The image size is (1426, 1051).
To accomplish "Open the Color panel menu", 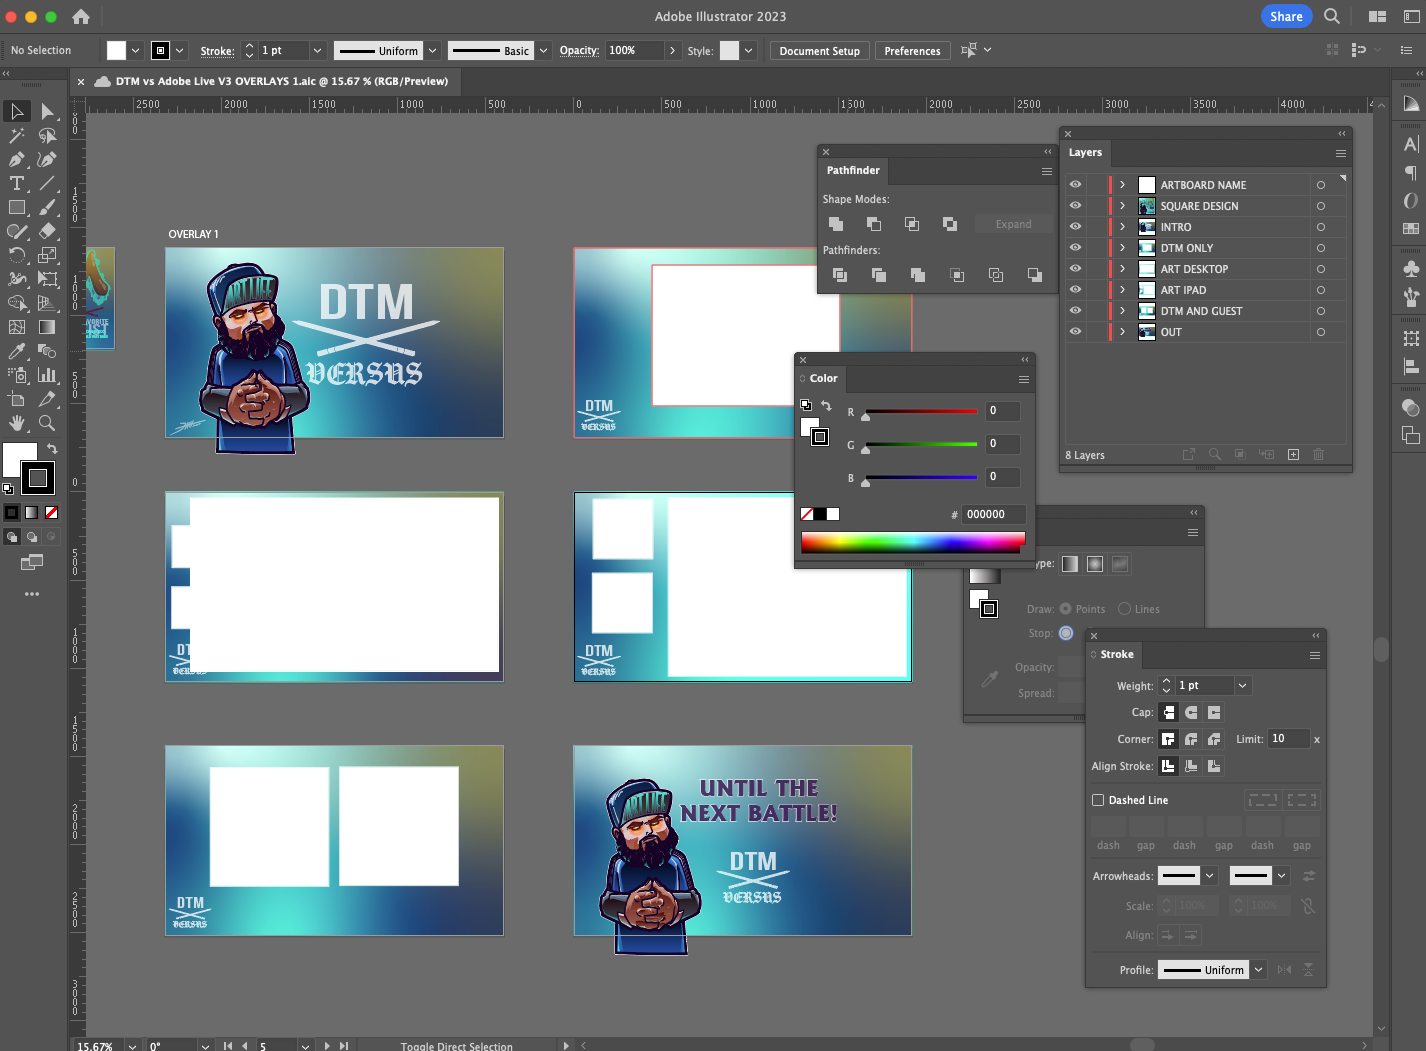I will (1023, 379).
